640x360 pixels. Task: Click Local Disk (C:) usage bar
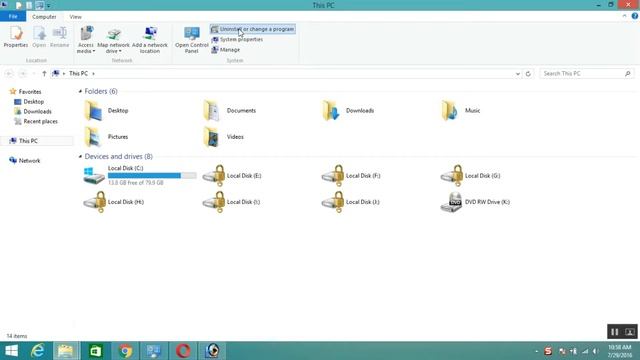click(x=152, y=176)
